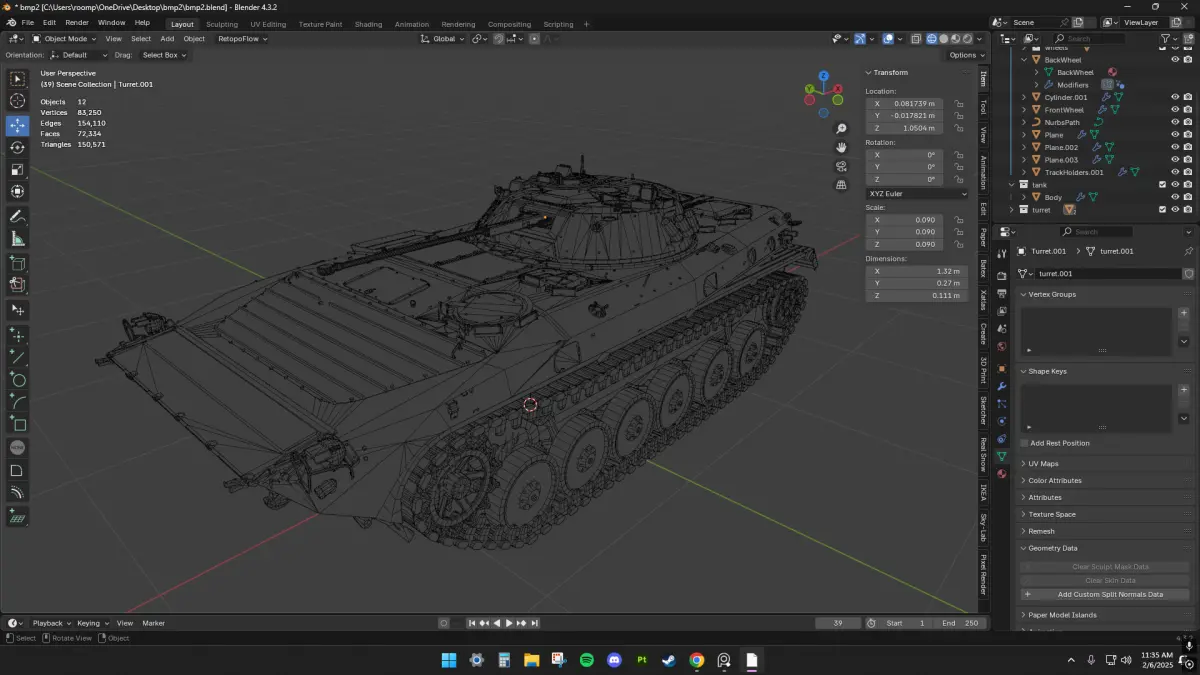Open the Select Box drag dropdown
Screen dimensions: 1200x675
[164, 55]
